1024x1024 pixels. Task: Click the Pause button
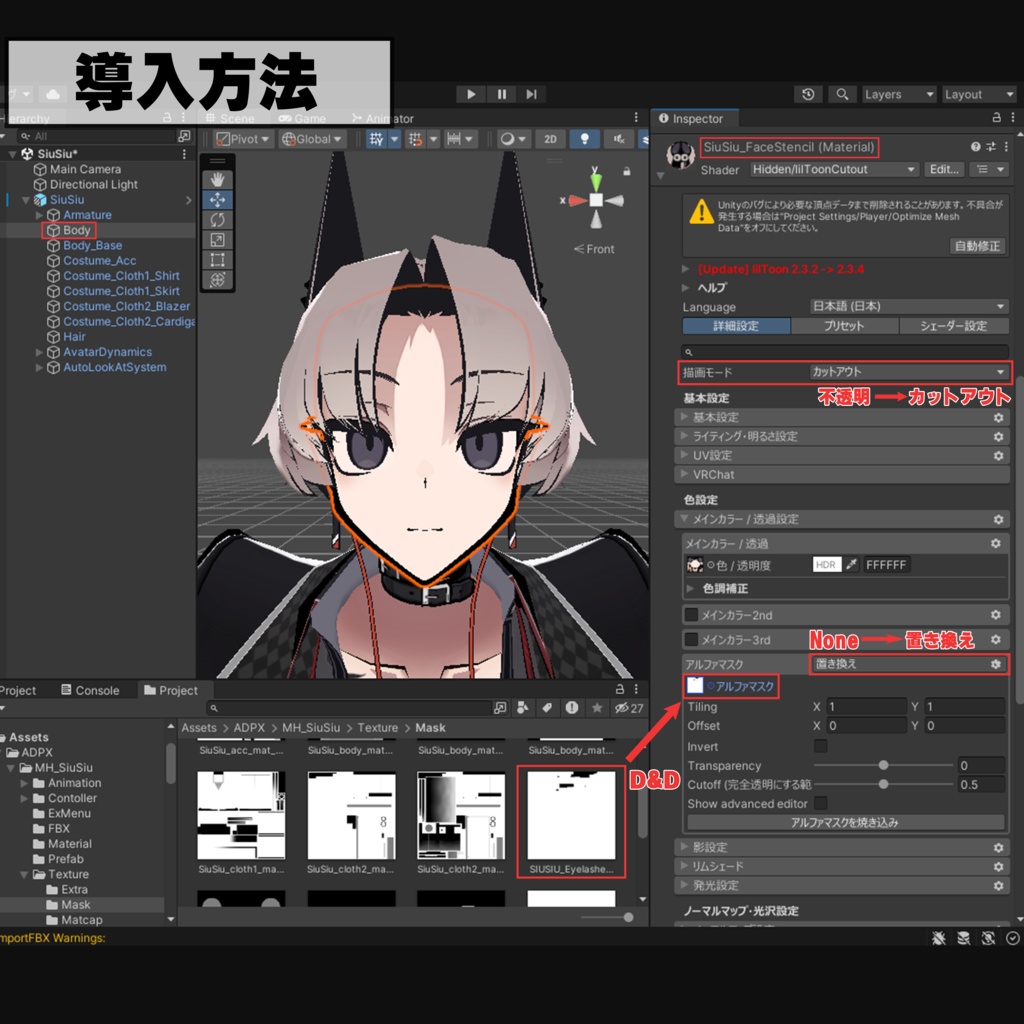click(502, 94)
